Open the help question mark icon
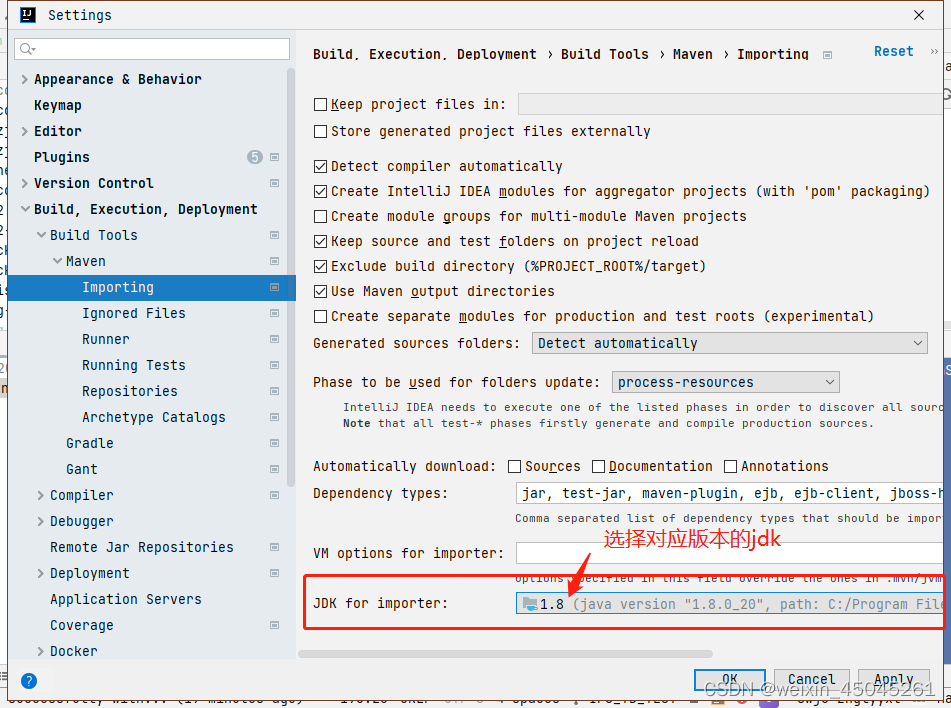Screen dimensions: 951x708 [x=28, y=681]
